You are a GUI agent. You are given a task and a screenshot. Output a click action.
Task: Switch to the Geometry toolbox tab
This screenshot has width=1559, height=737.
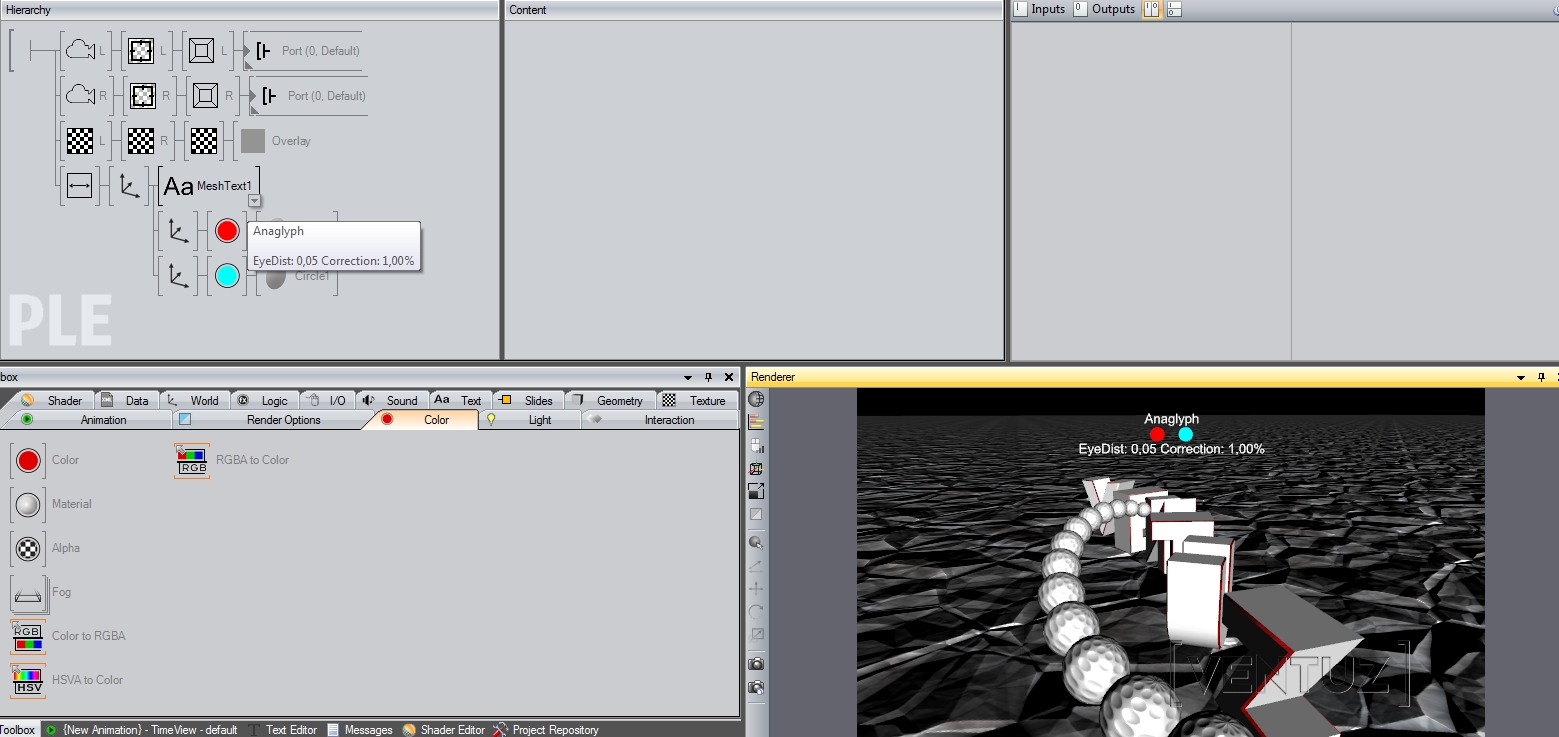pos(609,400)
